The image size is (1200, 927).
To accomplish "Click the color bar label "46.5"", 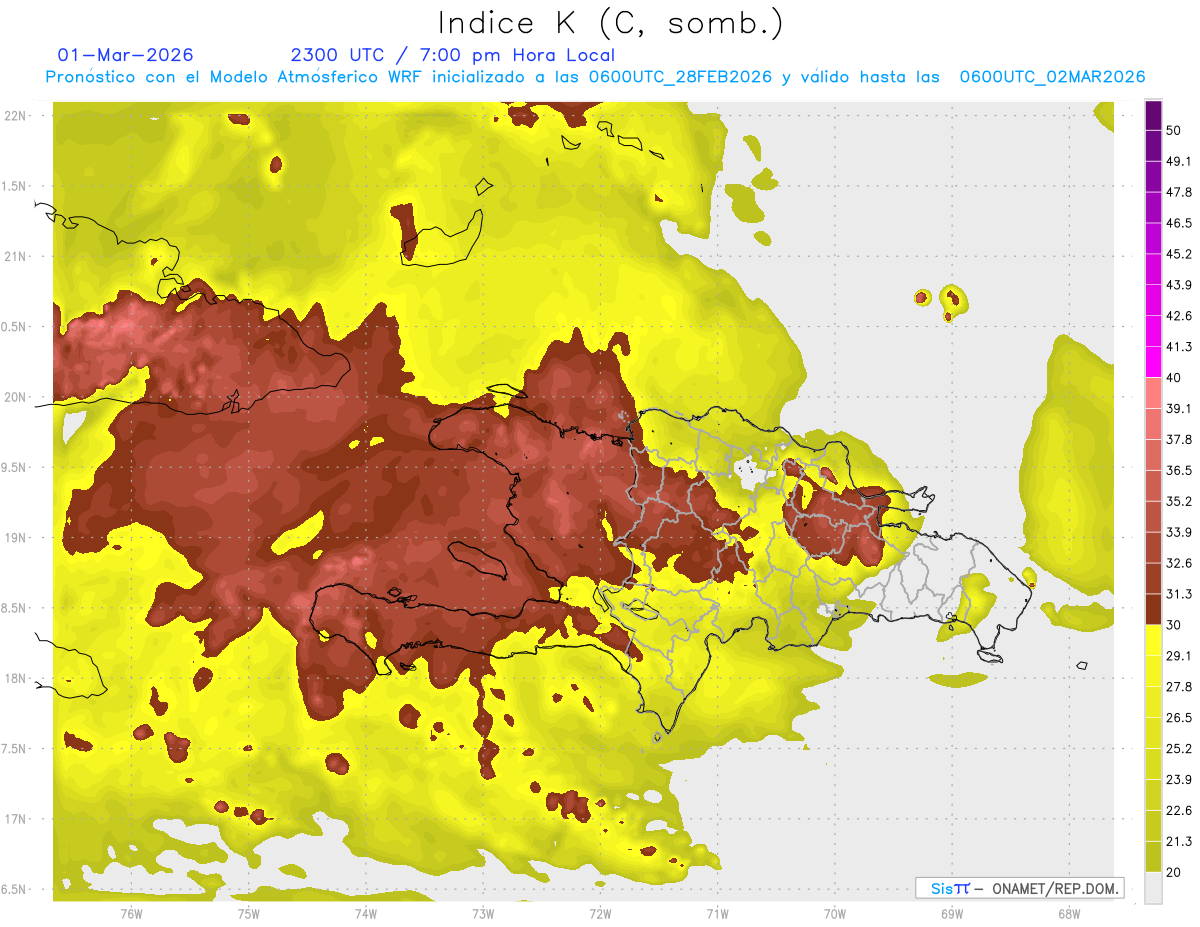I will (1179, 223).
